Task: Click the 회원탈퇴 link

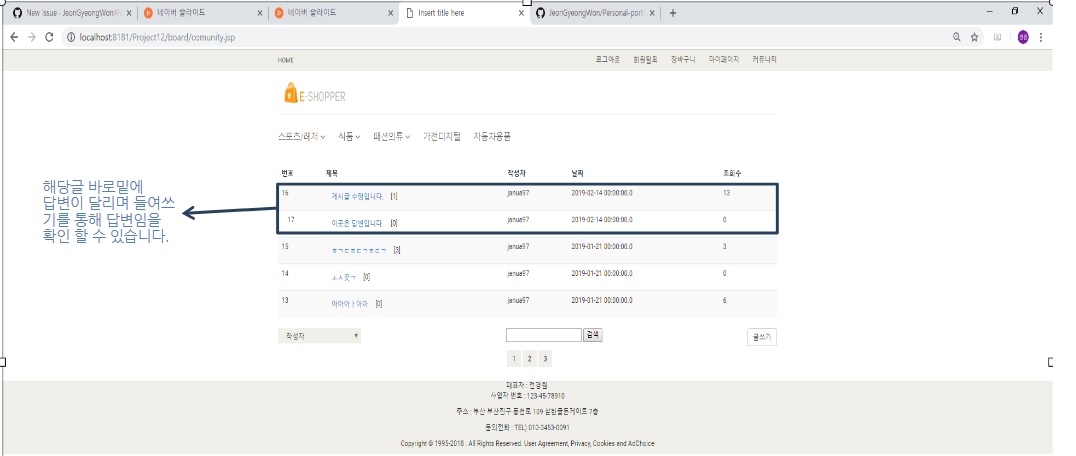Action: pyautogui.click(x=645, y=60)
